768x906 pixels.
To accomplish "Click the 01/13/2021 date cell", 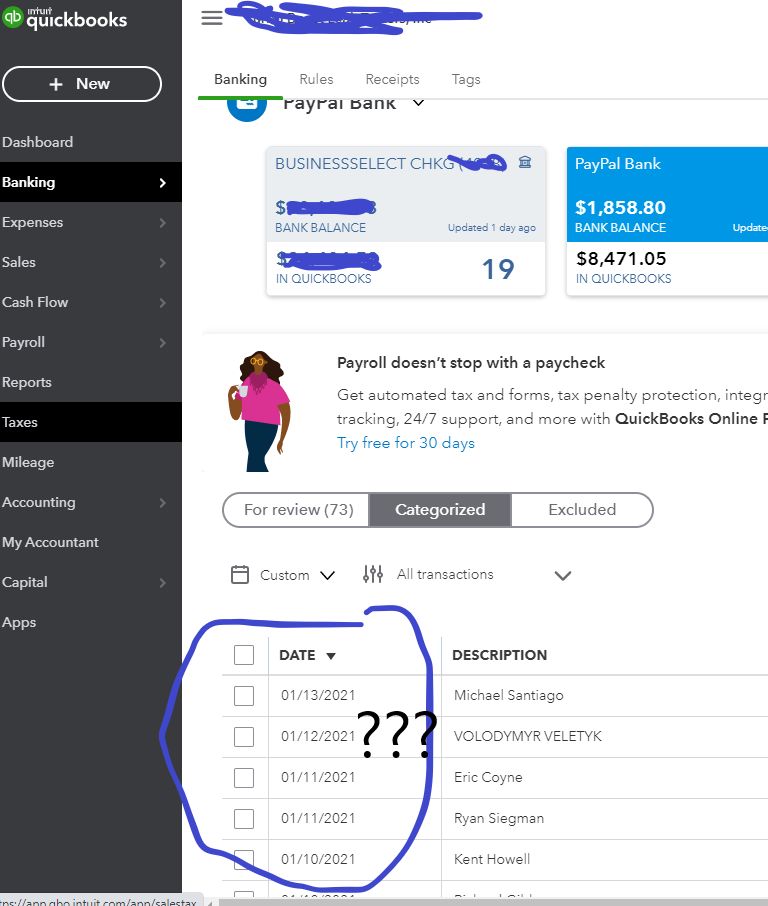I will pyautogui.click(x=318, y=695).
